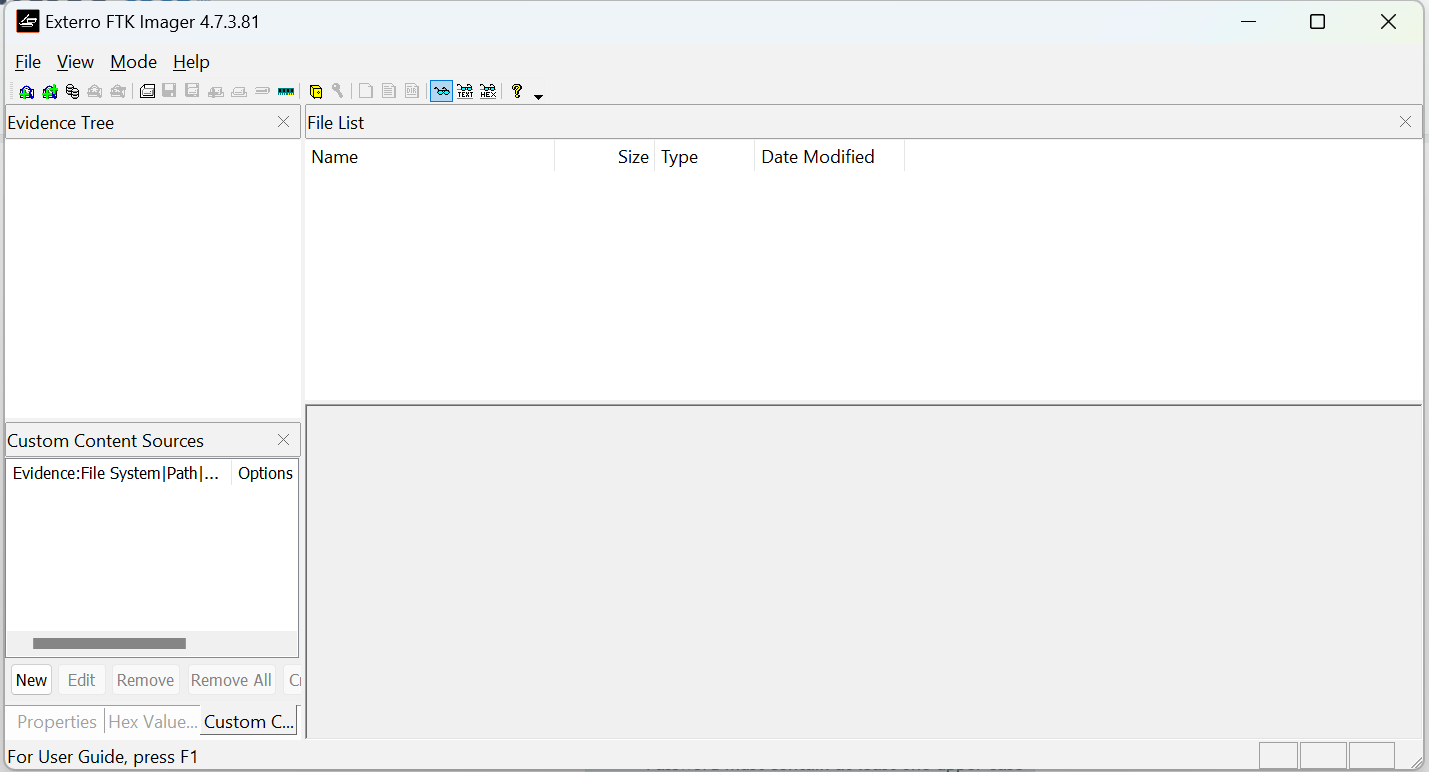The height and width of the screenshot is (772, 1429).
Task: Open the Help menu
Action: pyautogui.click(x=191, y=62)
